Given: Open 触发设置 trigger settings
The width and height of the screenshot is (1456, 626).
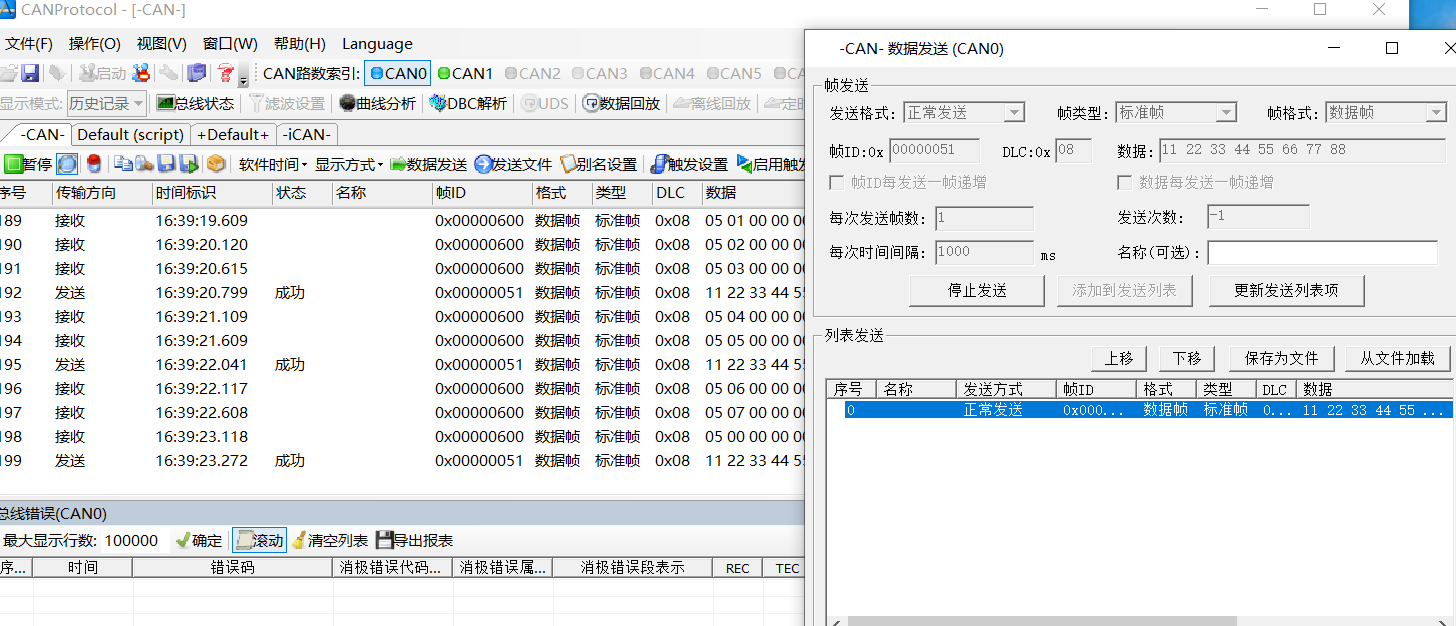Looking at the screenshot, I should pyautogui.click(x=689, y=164).
